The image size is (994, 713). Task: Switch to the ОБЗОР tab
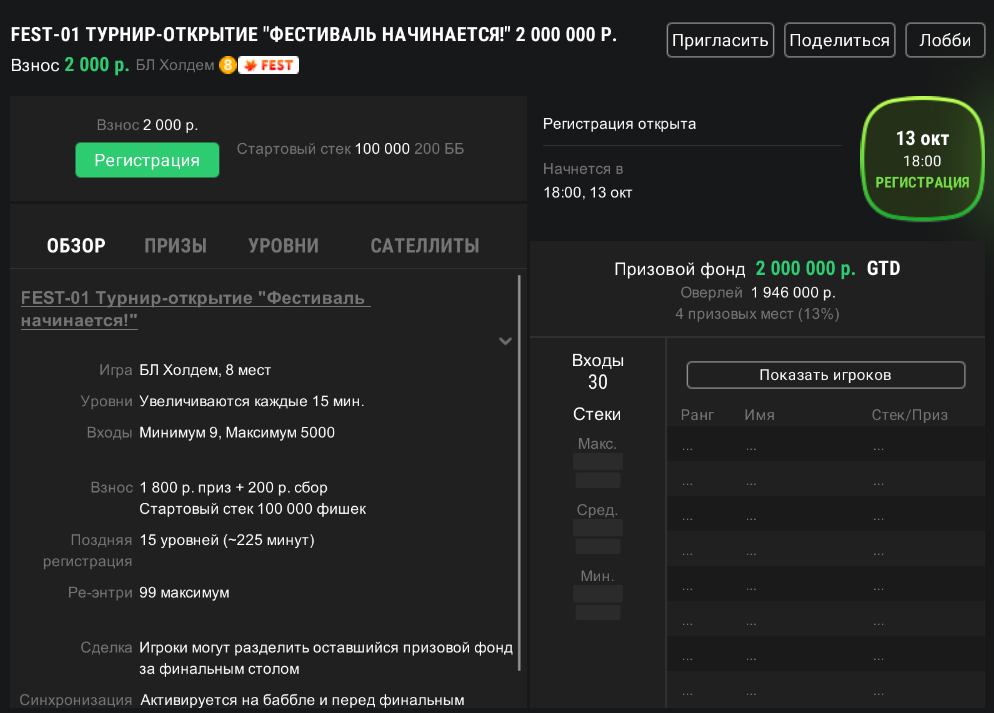(x=76, y=246)
